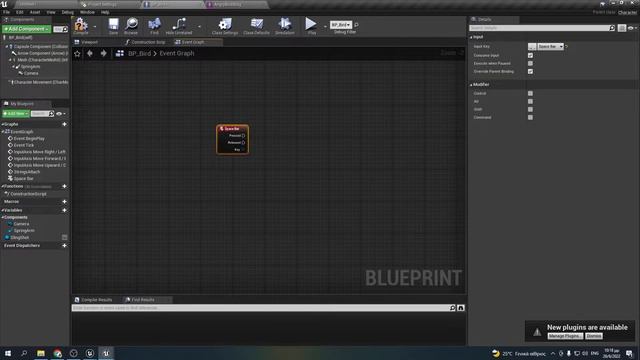The width and height of the screenshot is (640, 360).
Task: Compile the blueprint with the Compile icon
Action: [81, 25]
